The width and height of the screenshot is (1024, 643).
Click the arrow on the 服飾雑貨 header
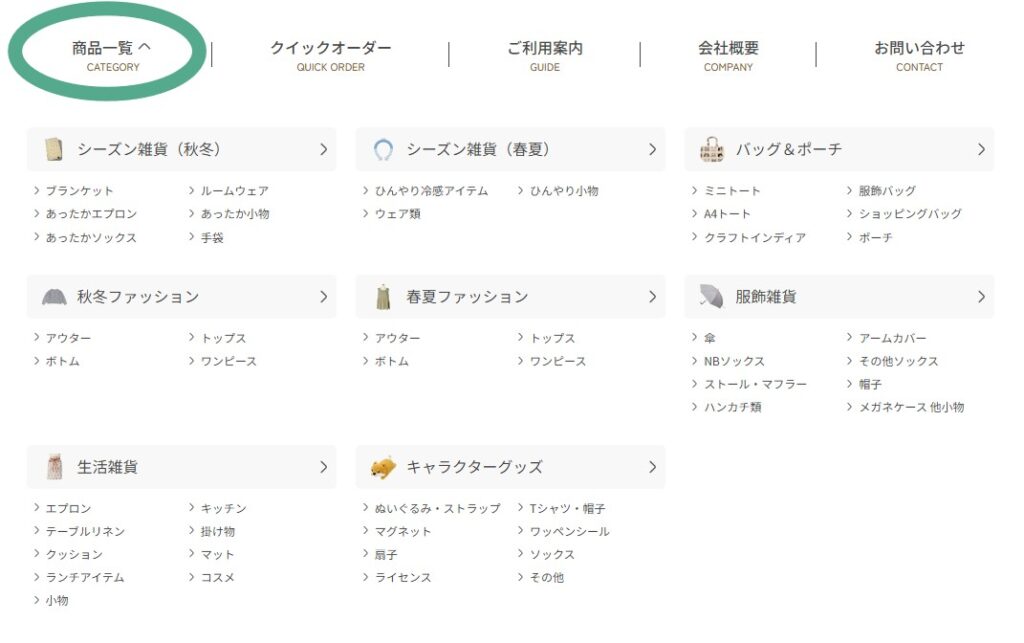point(981,297)
